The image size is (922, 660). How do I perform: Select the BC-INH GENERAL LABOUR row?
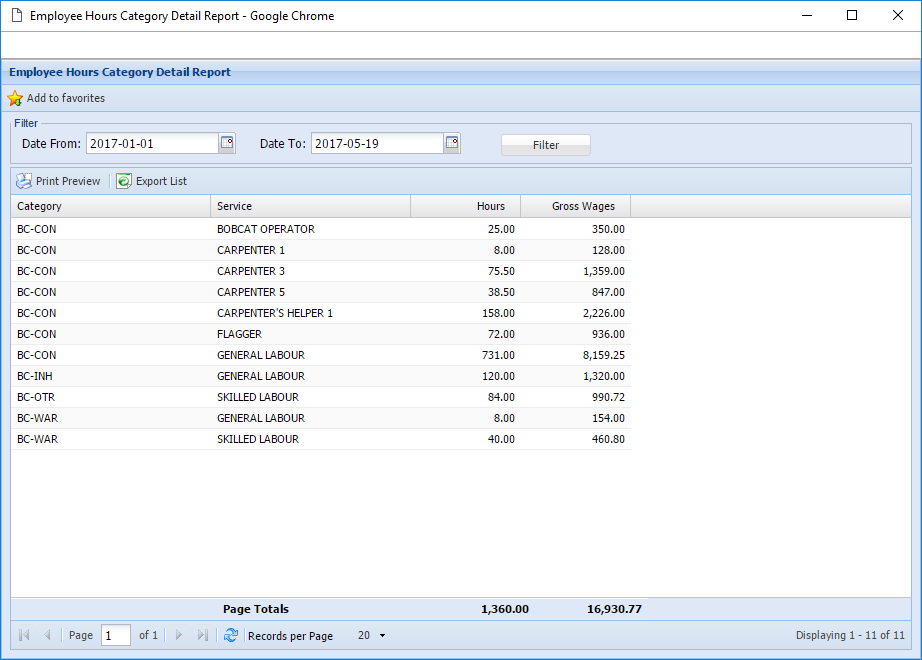[300, 376]
